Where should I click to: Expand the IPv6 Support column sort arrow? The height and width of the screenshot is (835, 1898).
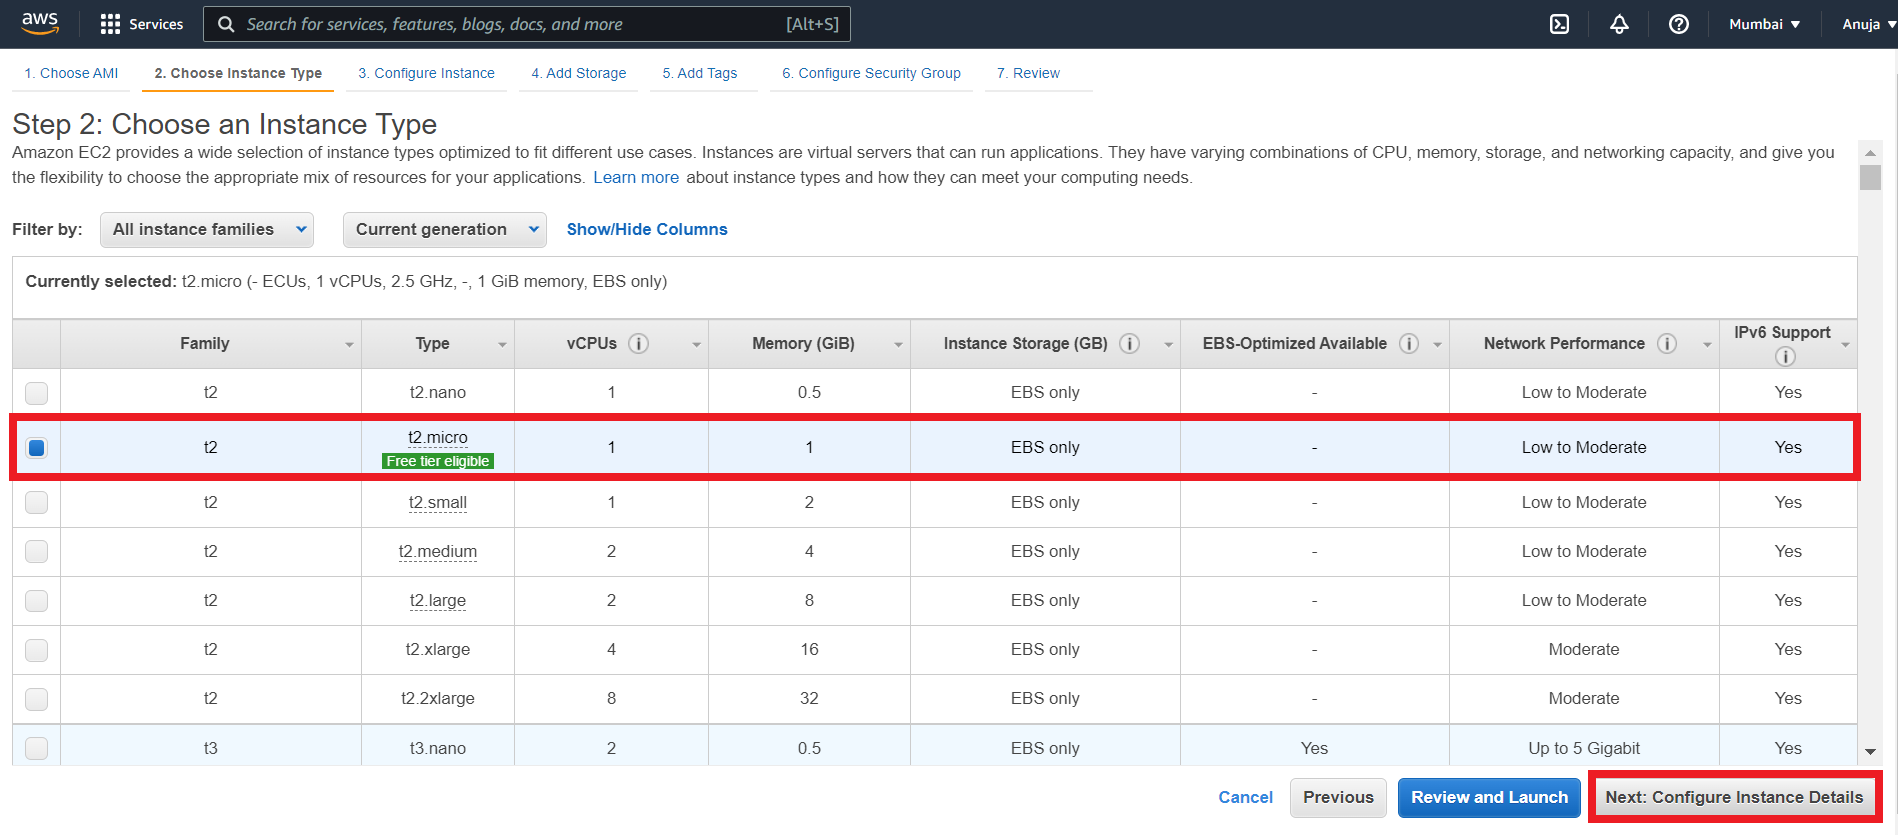click(1845, 345)
